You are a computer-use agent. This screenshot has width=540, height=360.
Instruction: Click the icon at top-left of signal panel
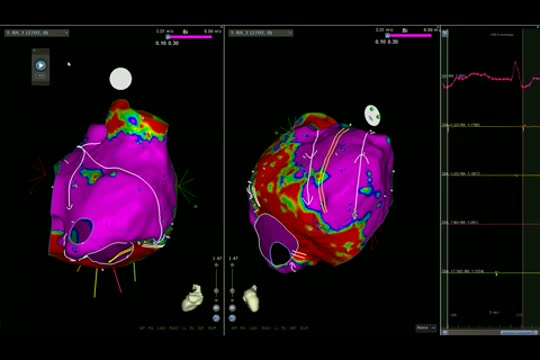click(x=445, y=33)
